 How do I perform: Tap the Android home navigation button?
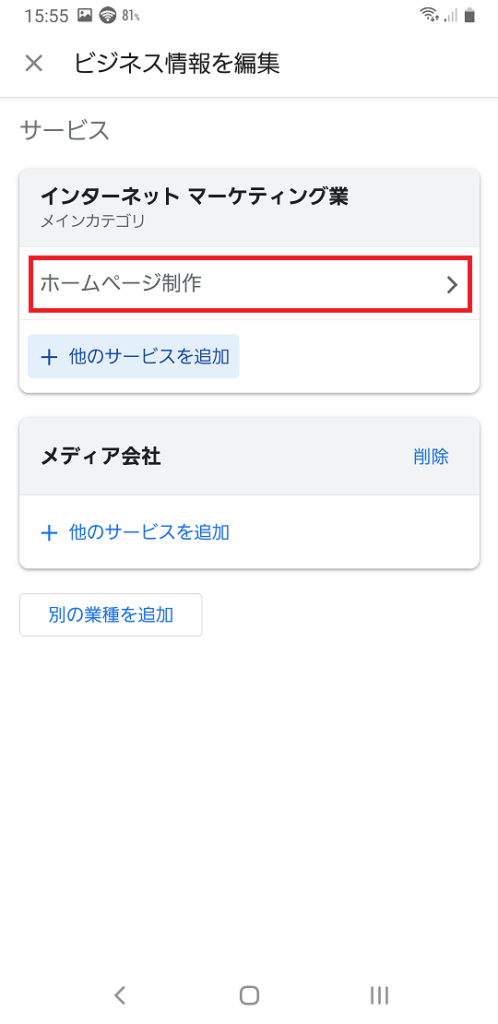coord(249,995)
